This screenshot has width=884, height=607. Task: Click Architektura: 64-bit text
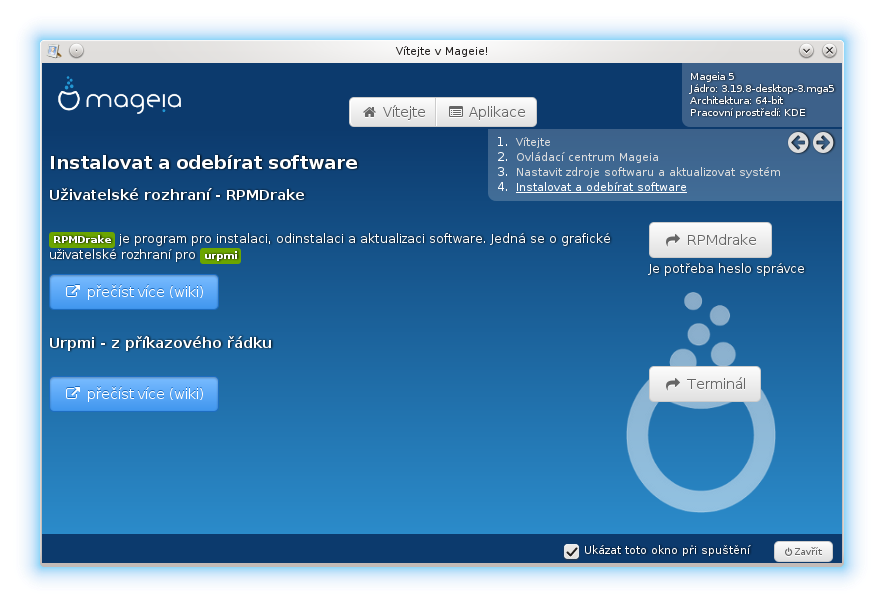coord(736,101)
